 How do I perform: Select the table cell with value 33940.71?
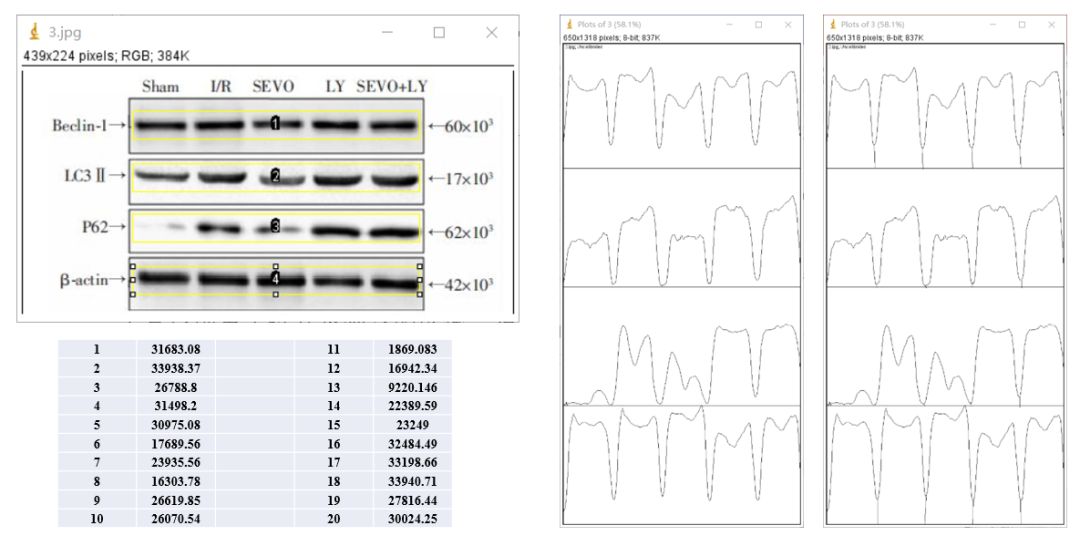pos(413,481)
